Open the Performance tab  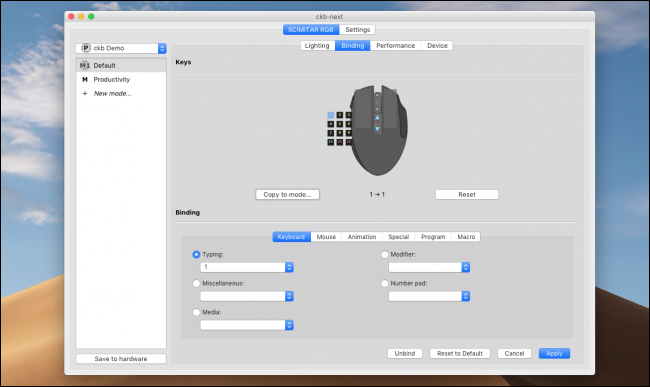pos(395,46)
